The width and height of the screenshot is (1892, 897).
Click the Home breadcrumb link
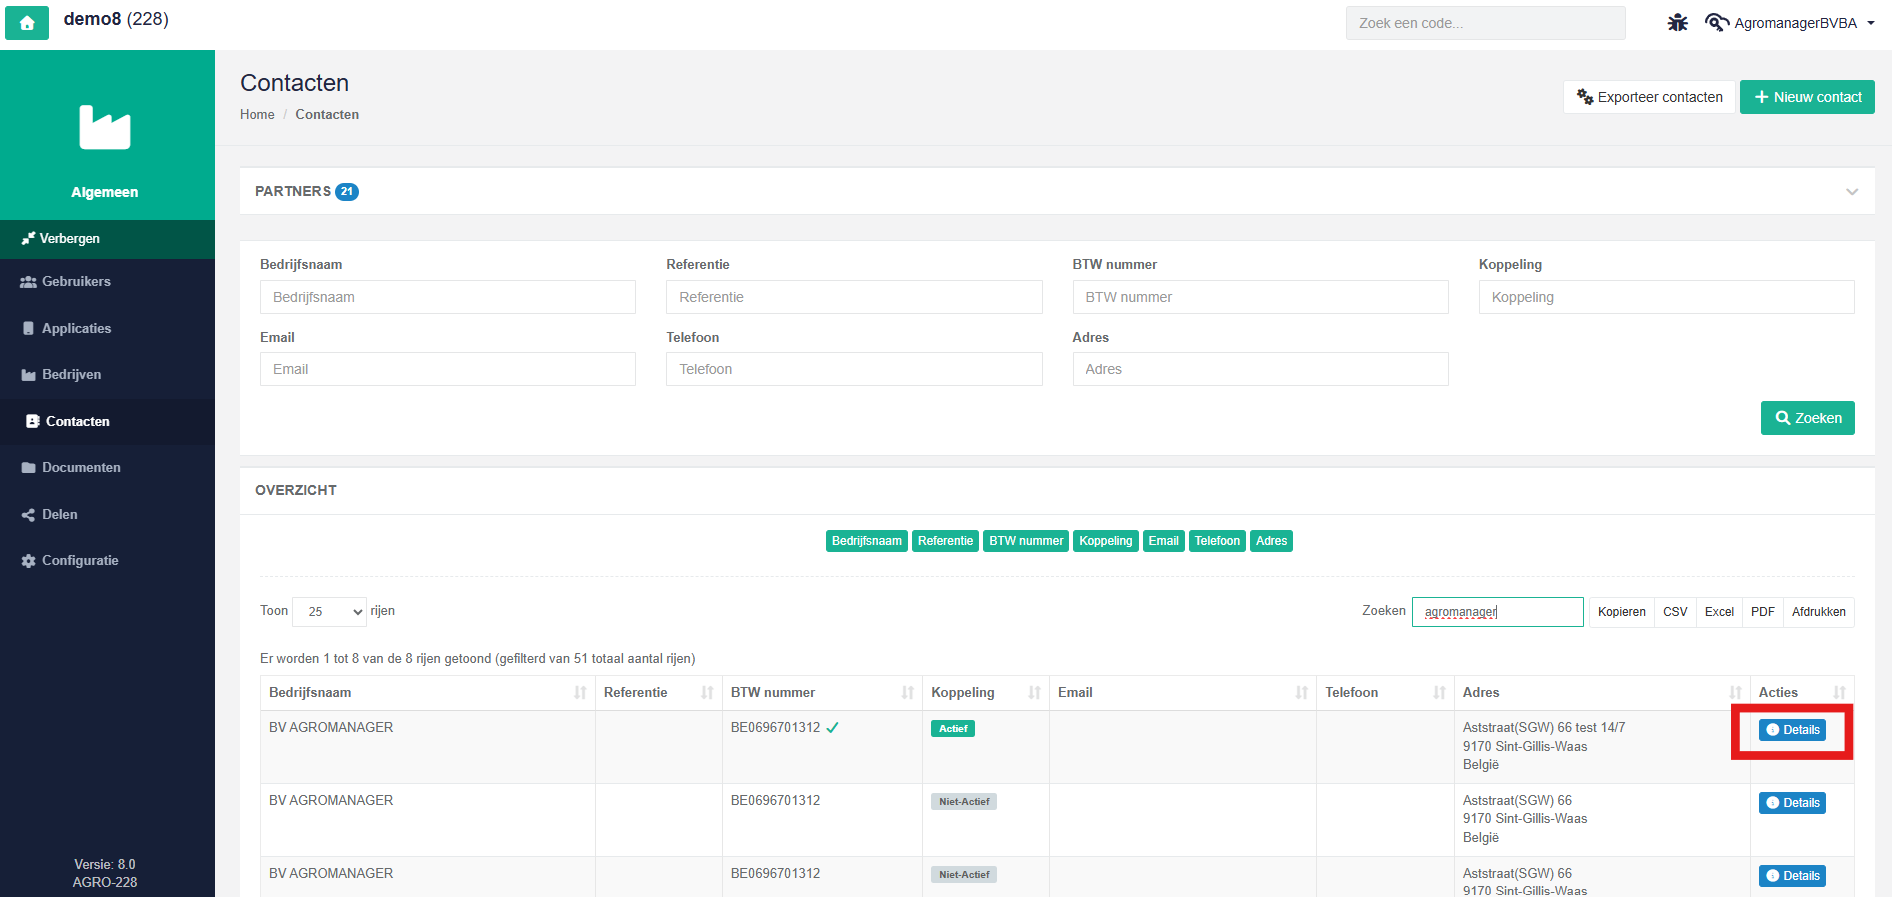(257, 115)
